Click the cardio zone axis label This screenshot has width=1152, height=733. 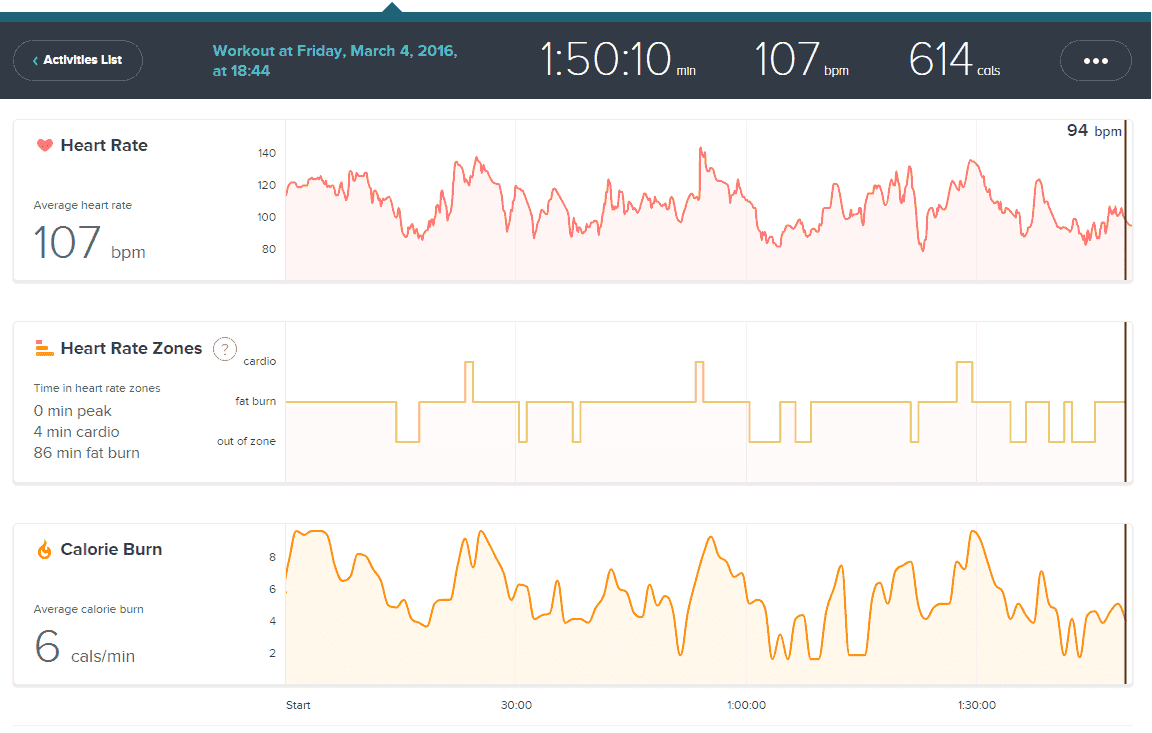(260, 361)
